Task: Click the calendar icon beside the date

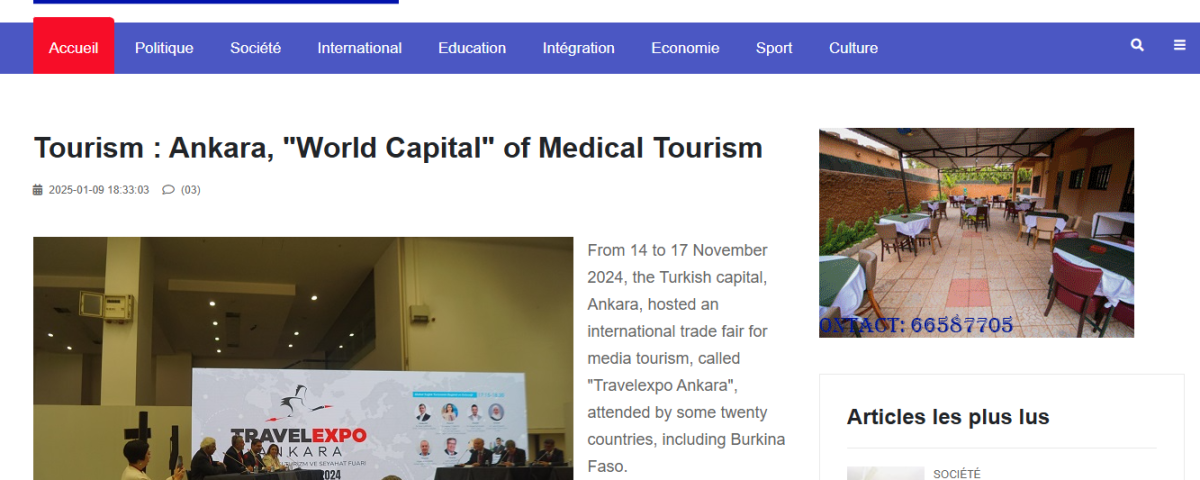Action: tap(38, 190)
